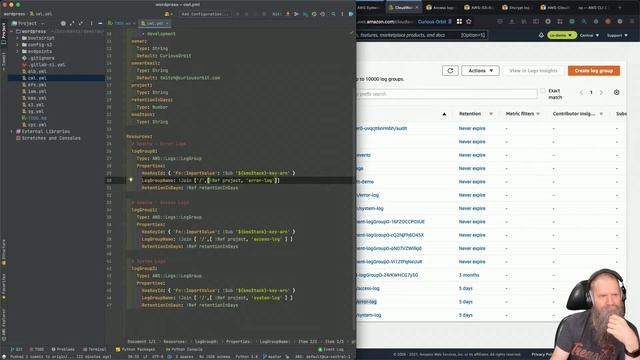Sort by the Retention column
Screen dimensions: 640x360
[476, 114]
